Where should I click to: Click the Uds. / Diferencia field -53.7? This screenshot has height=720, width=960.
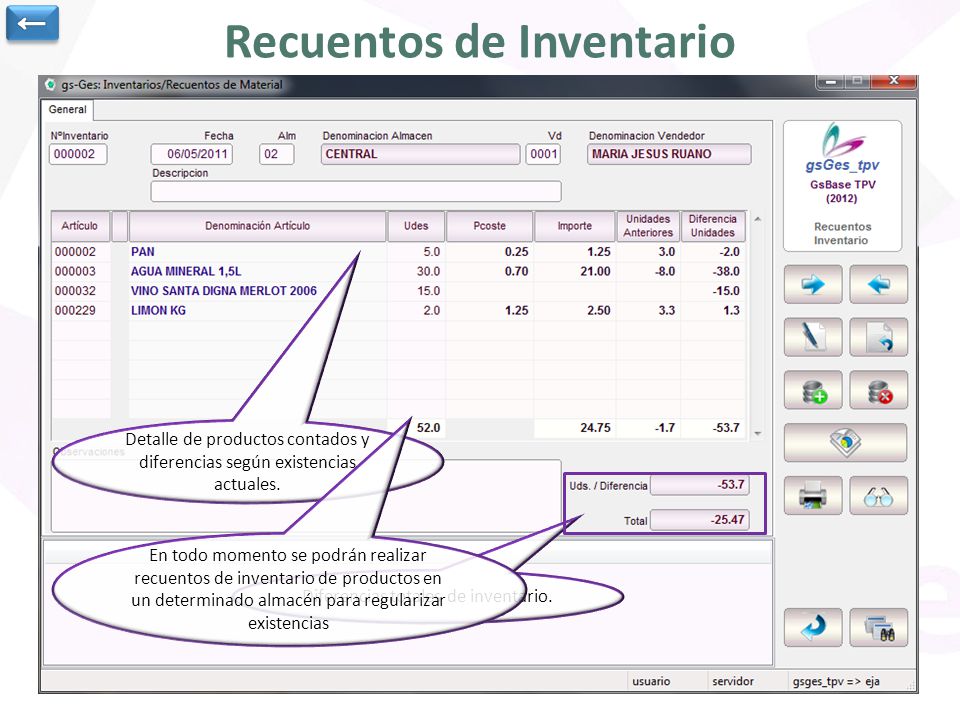[699, 485]
